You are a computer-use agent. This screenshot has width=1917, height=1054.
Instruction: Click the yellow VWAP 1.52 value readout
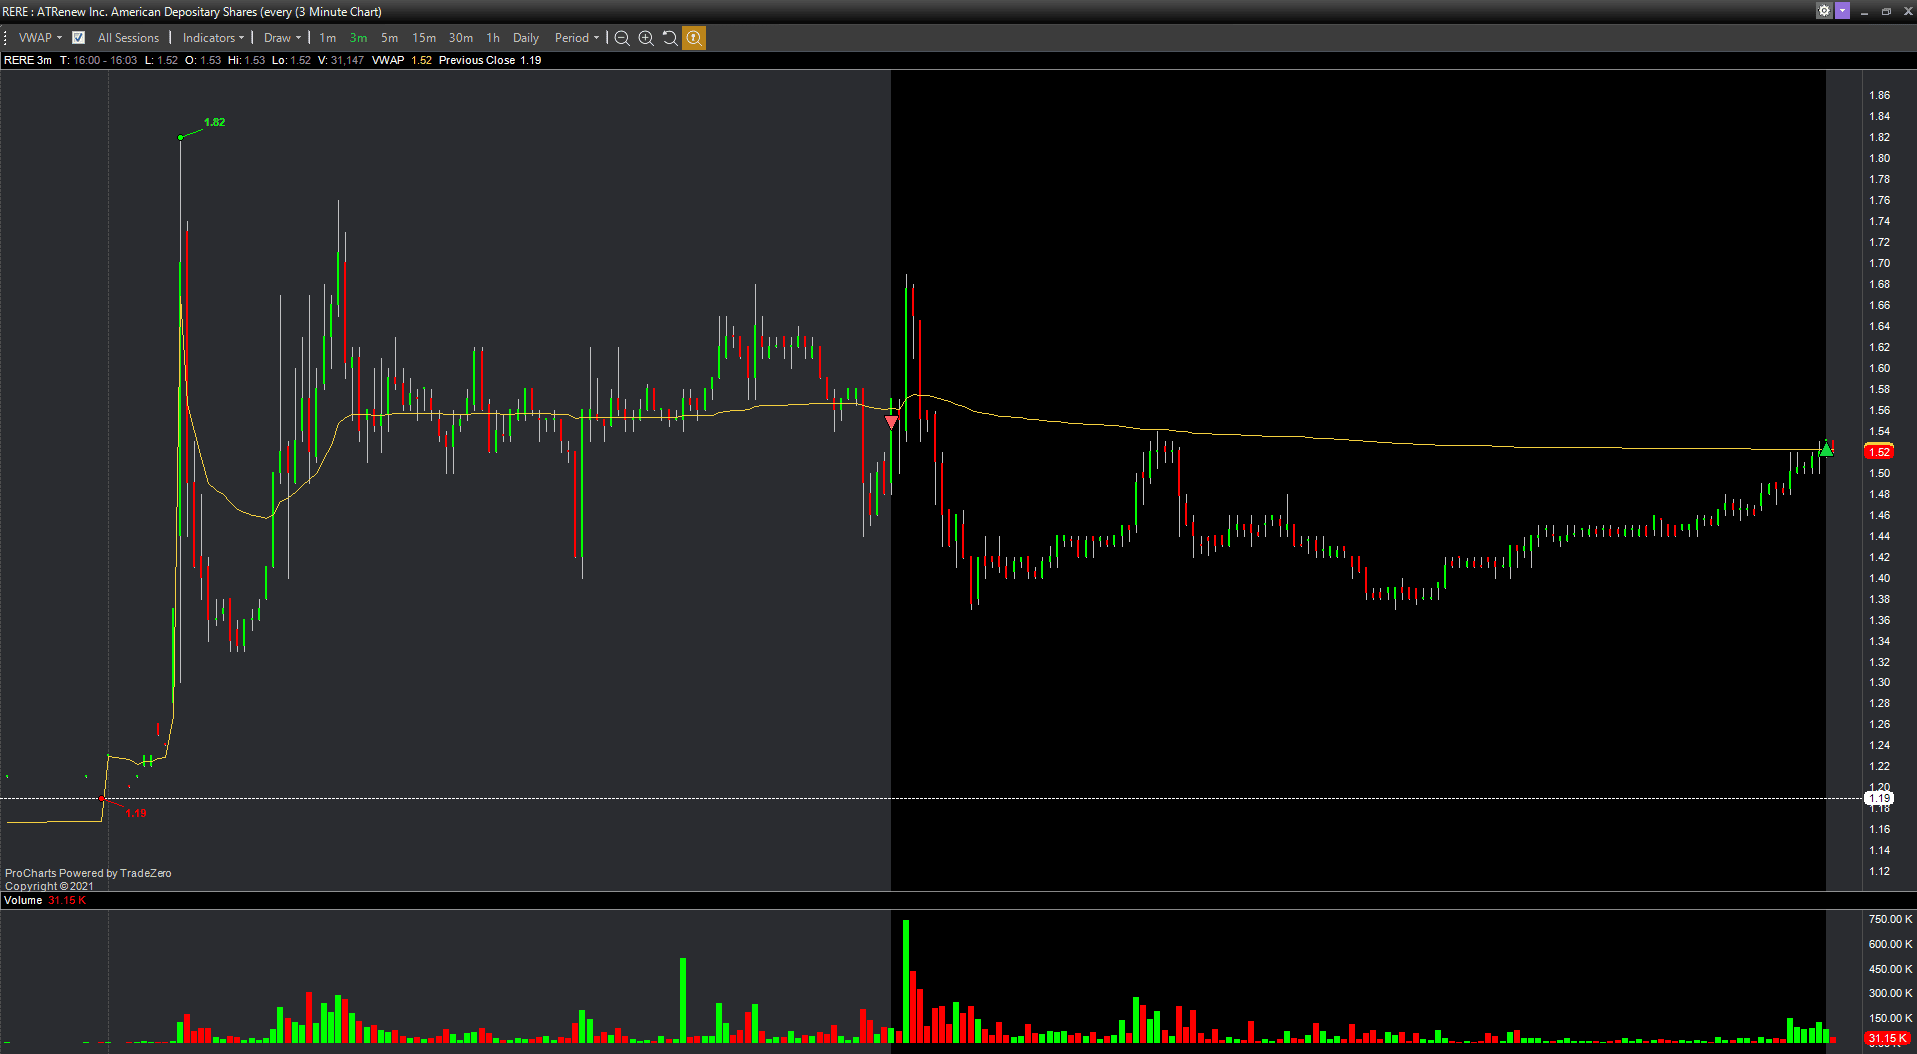point(421,60)
